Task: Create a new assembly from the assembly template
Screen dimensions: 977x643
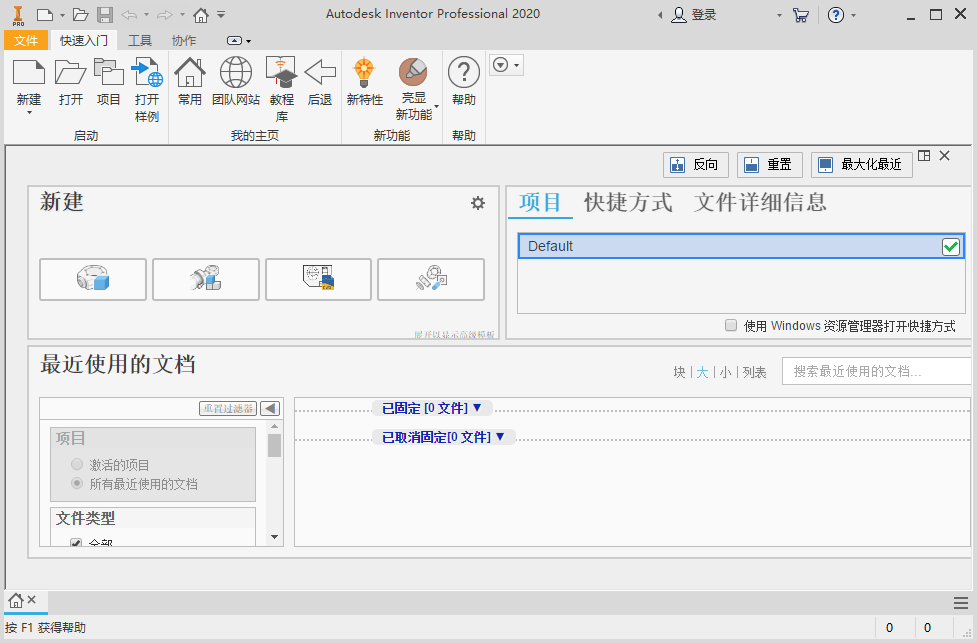Action: point(205,279)
